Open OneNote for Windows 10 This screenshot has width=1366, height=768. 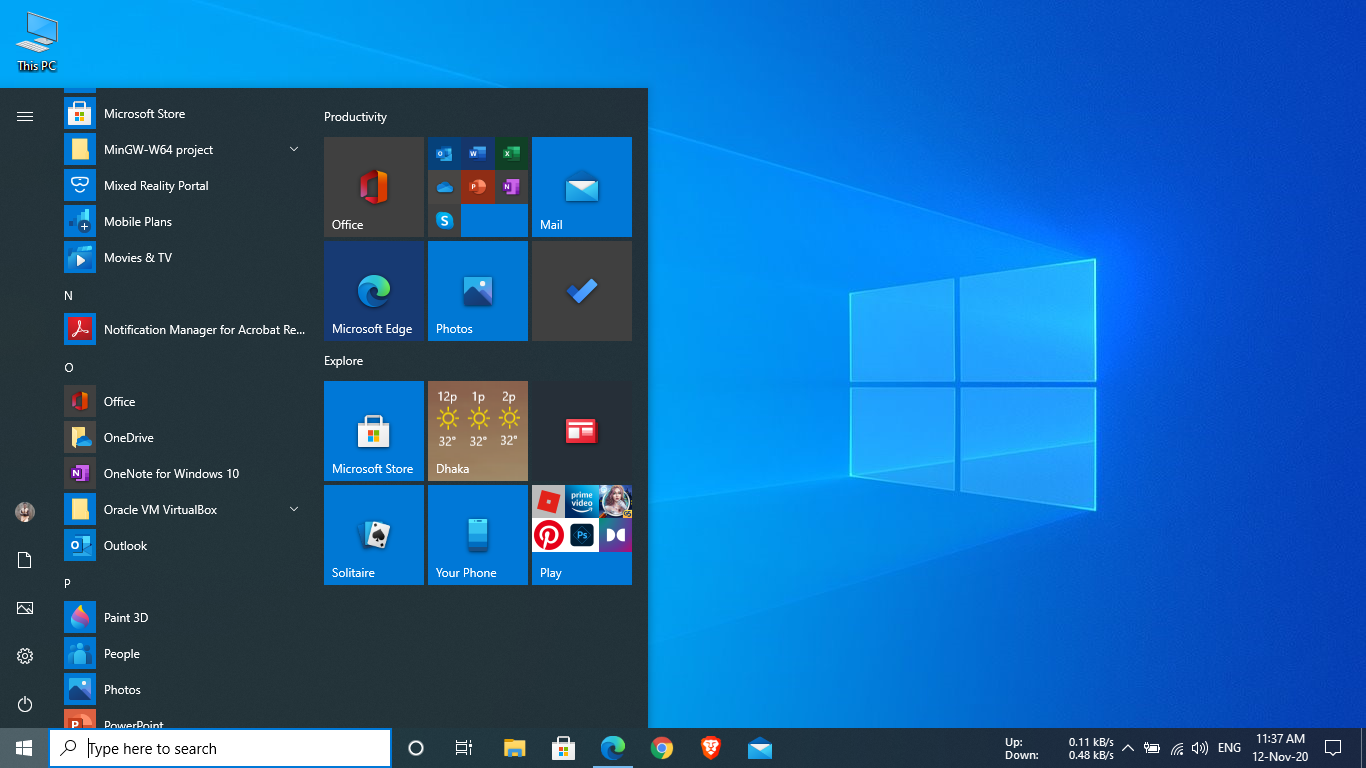point(184,474)
